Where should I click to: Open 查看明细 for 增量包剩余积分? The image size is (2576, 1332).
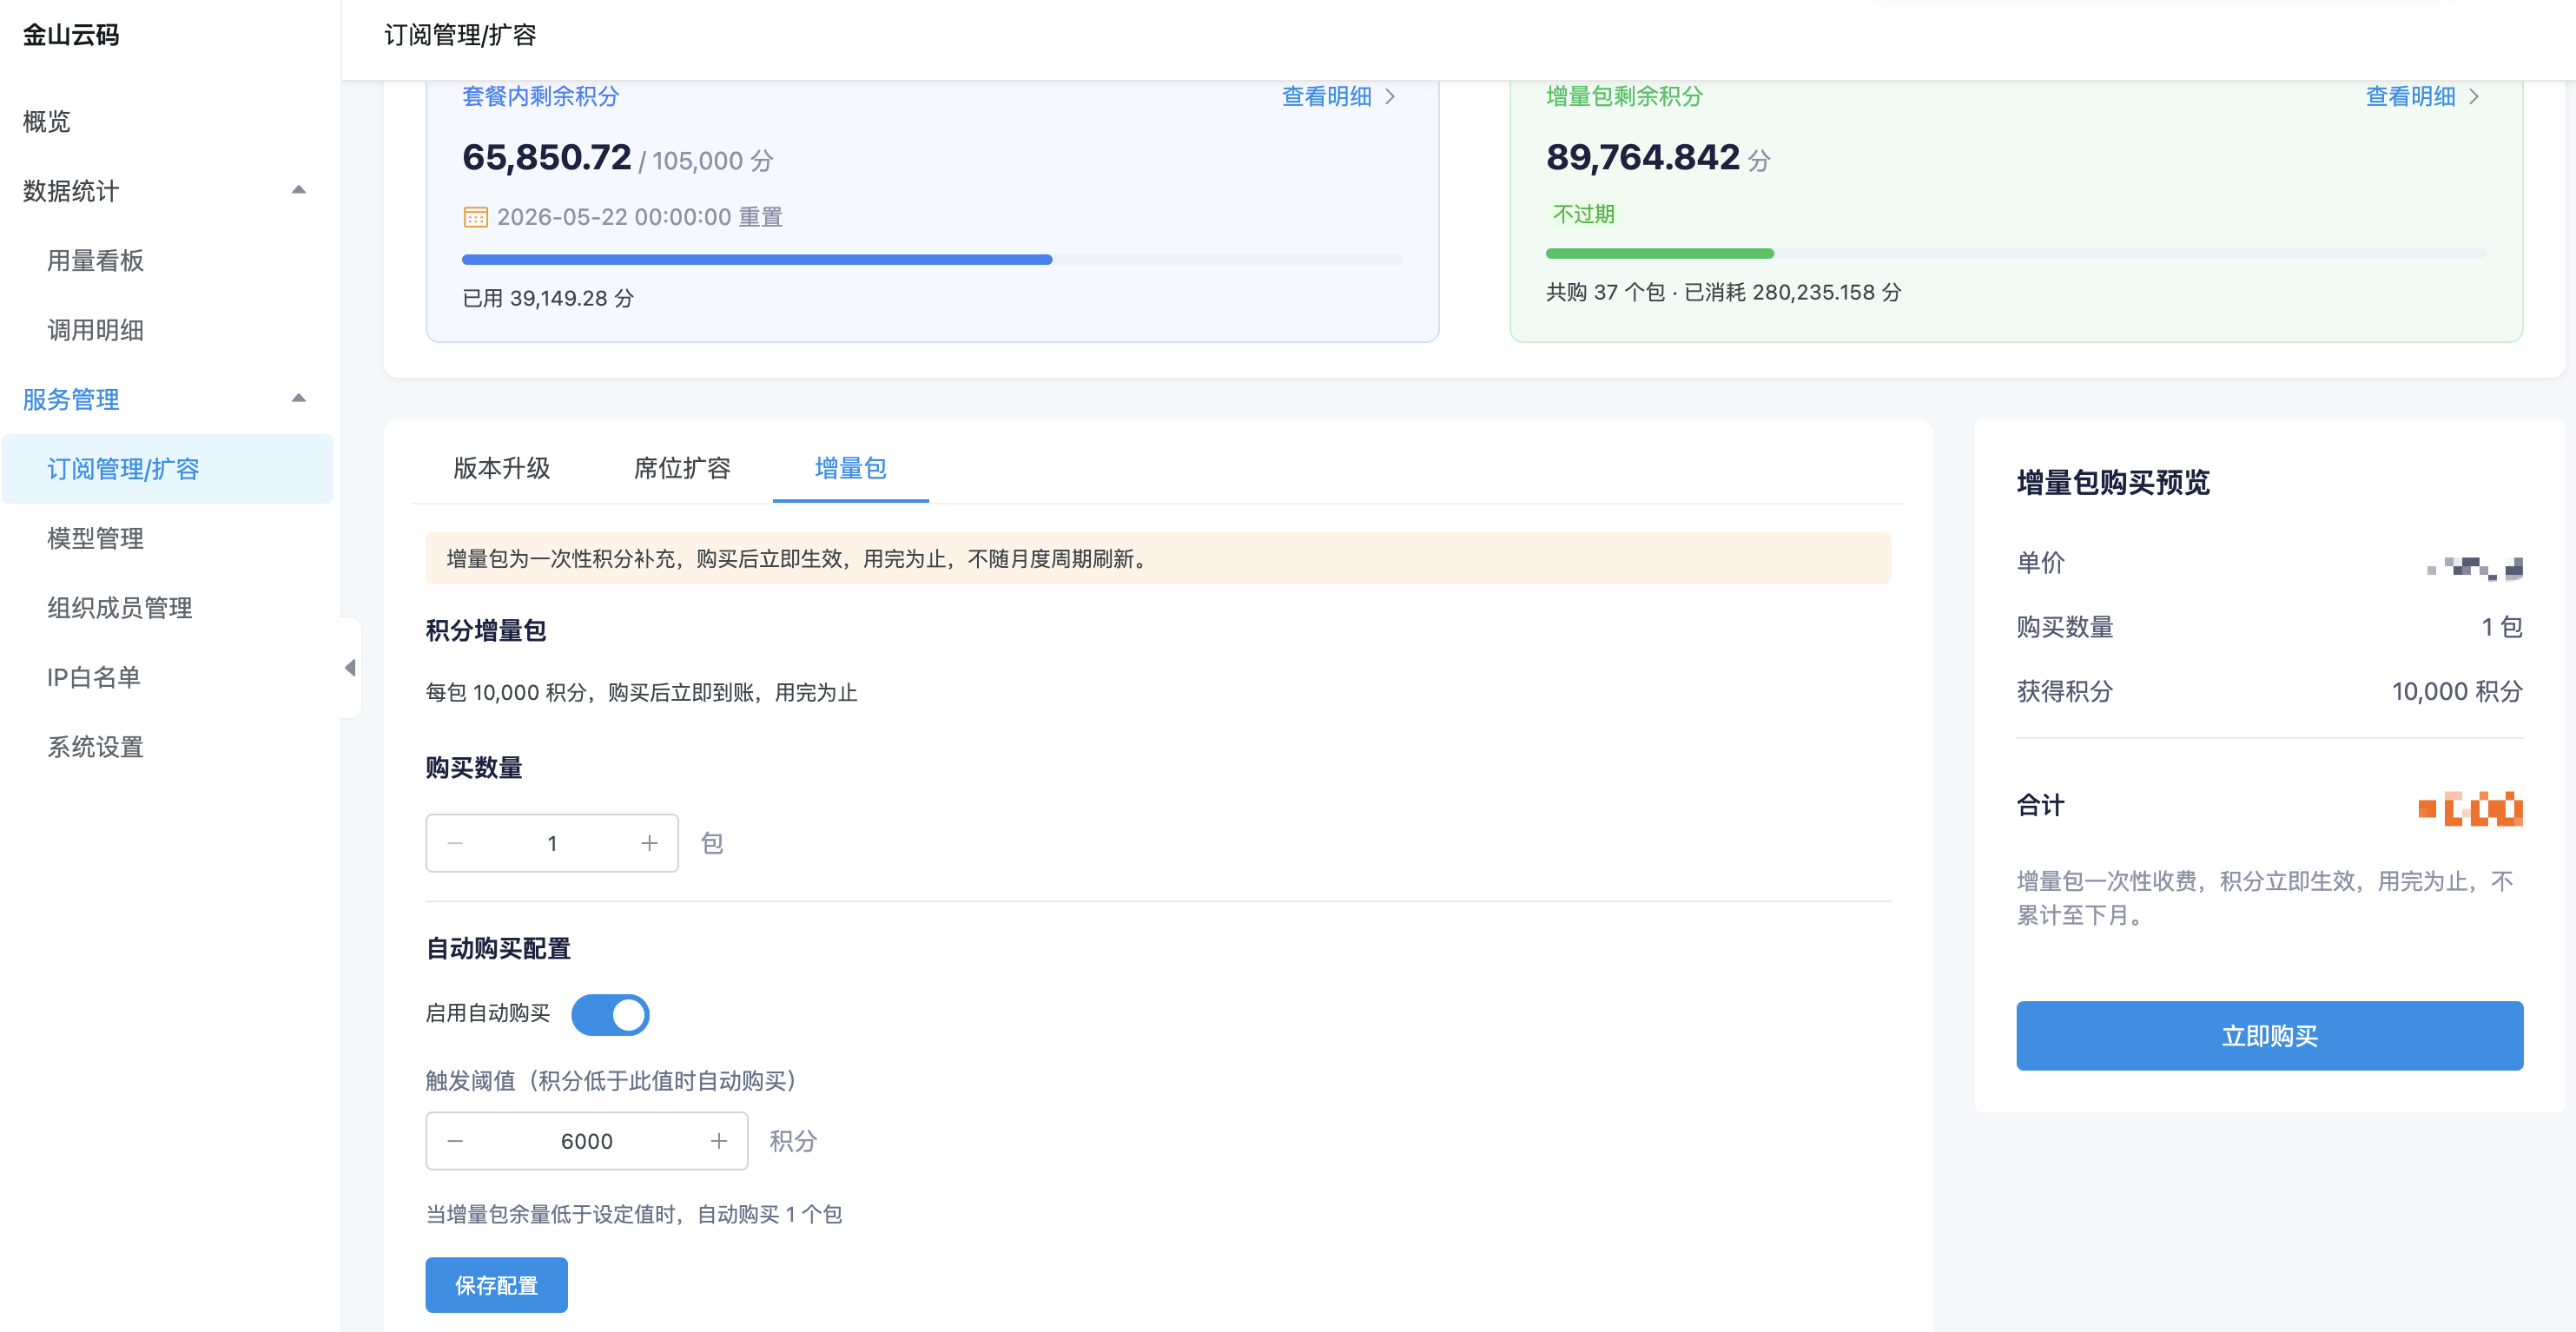2410,96
